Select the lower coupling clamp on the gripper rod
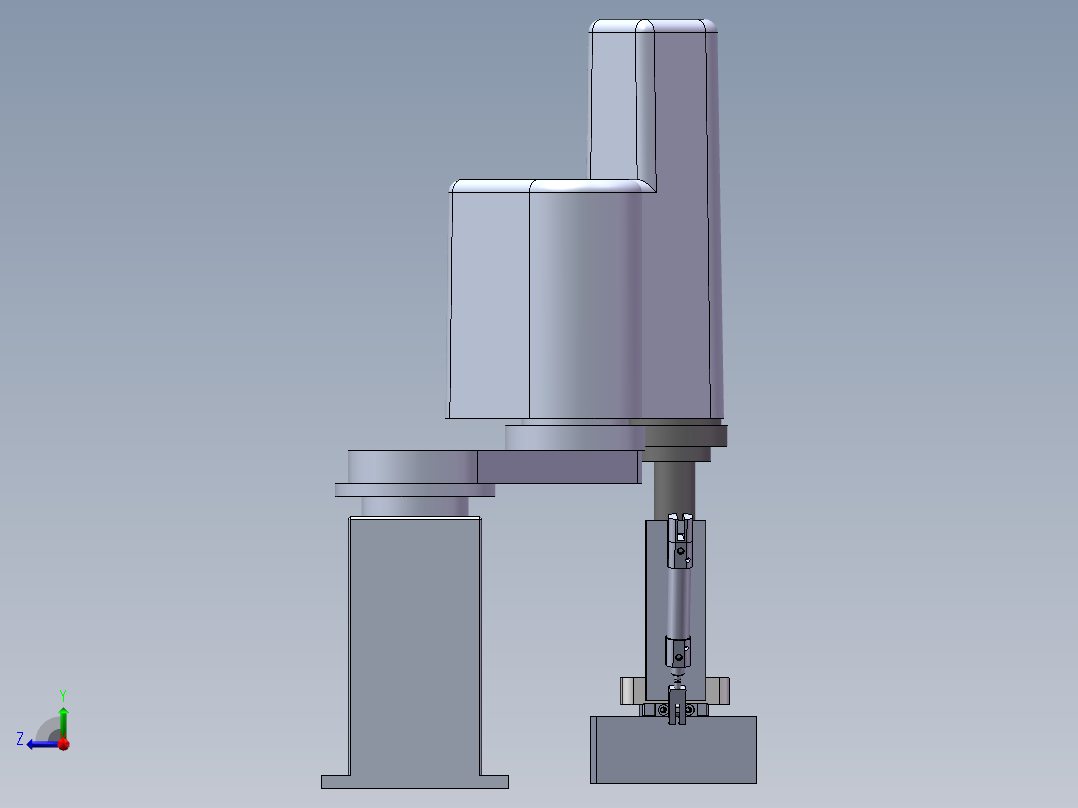Screen dimensions: 1078x808 pyautogui.click(x=678, y=652)
